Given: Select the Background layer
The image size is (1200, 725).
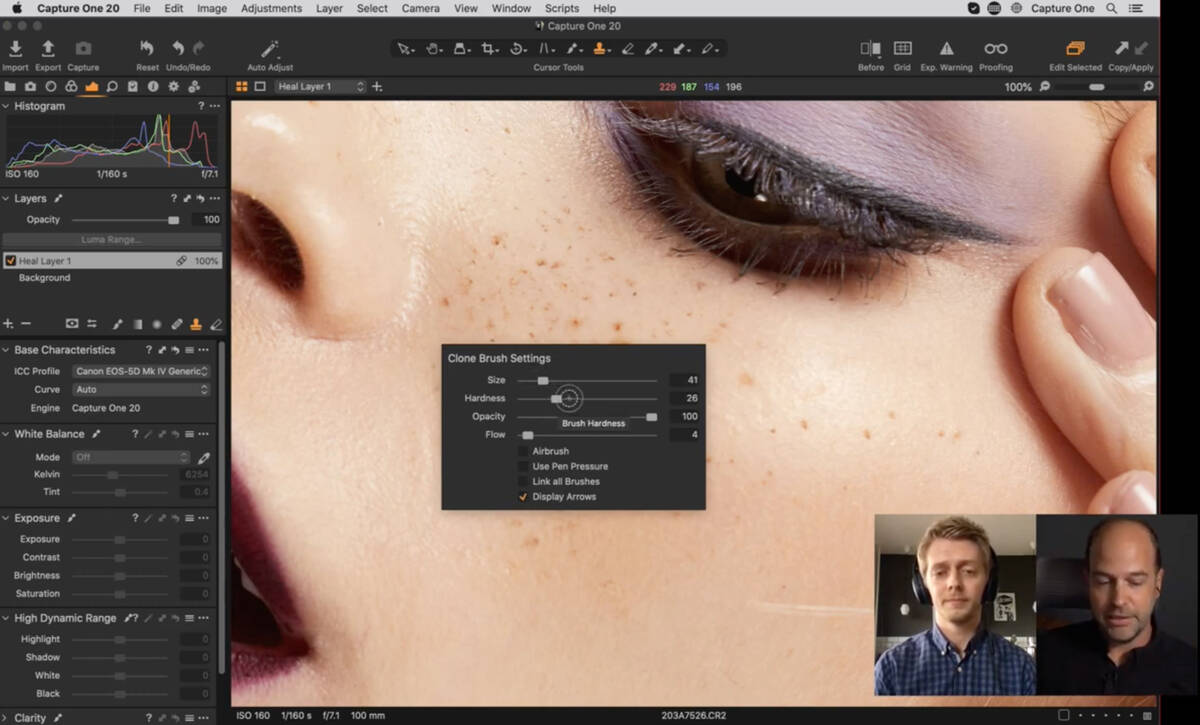Looking at the screenshot, I should click(45, 278).
